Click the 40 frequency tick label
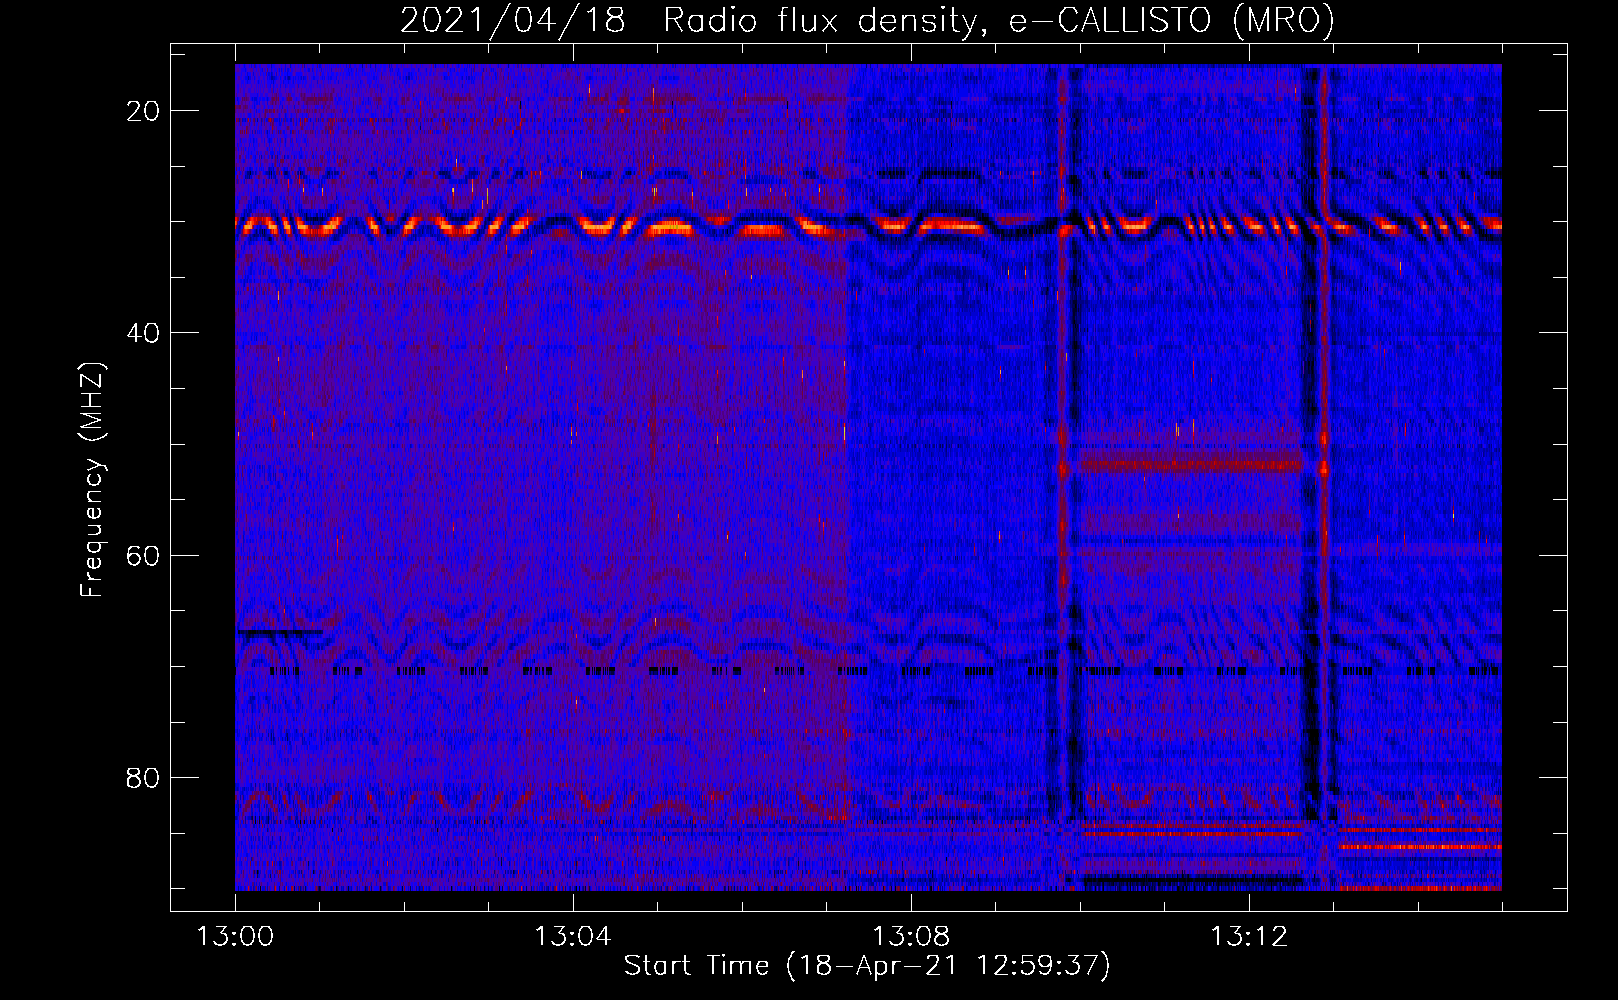Viewport: 1618px width, 1000px height. point(144,333)
